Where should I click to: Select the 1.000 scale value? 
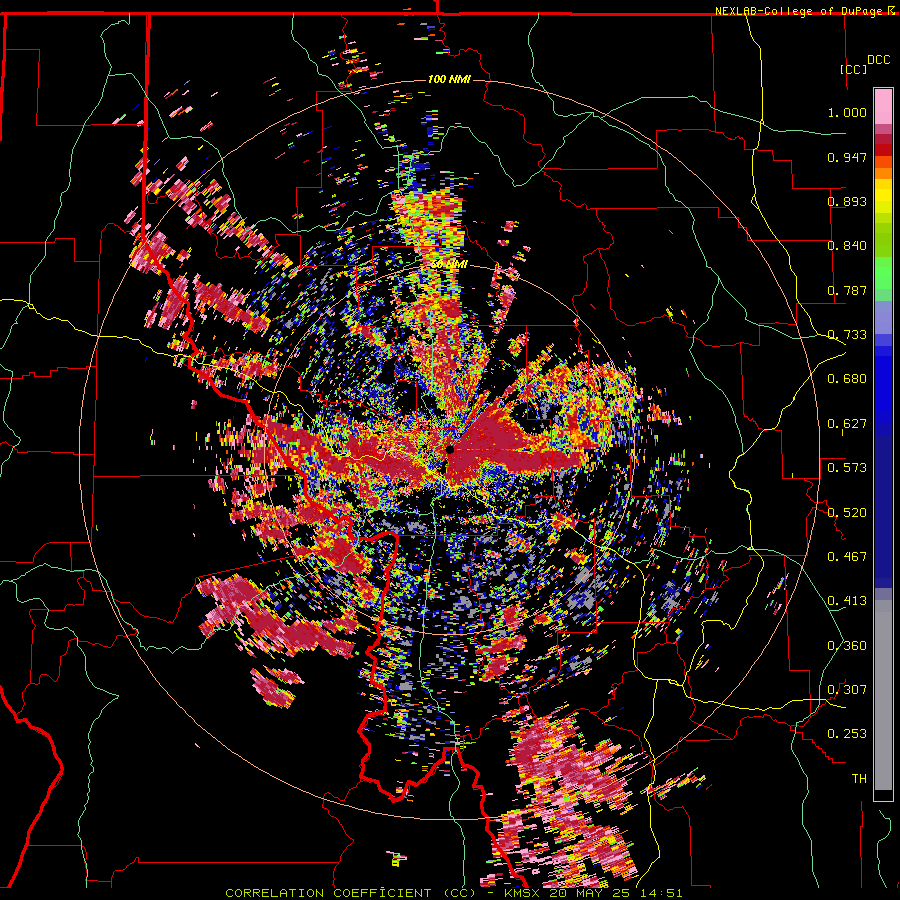pyautogui.click(x=847, y=112)
